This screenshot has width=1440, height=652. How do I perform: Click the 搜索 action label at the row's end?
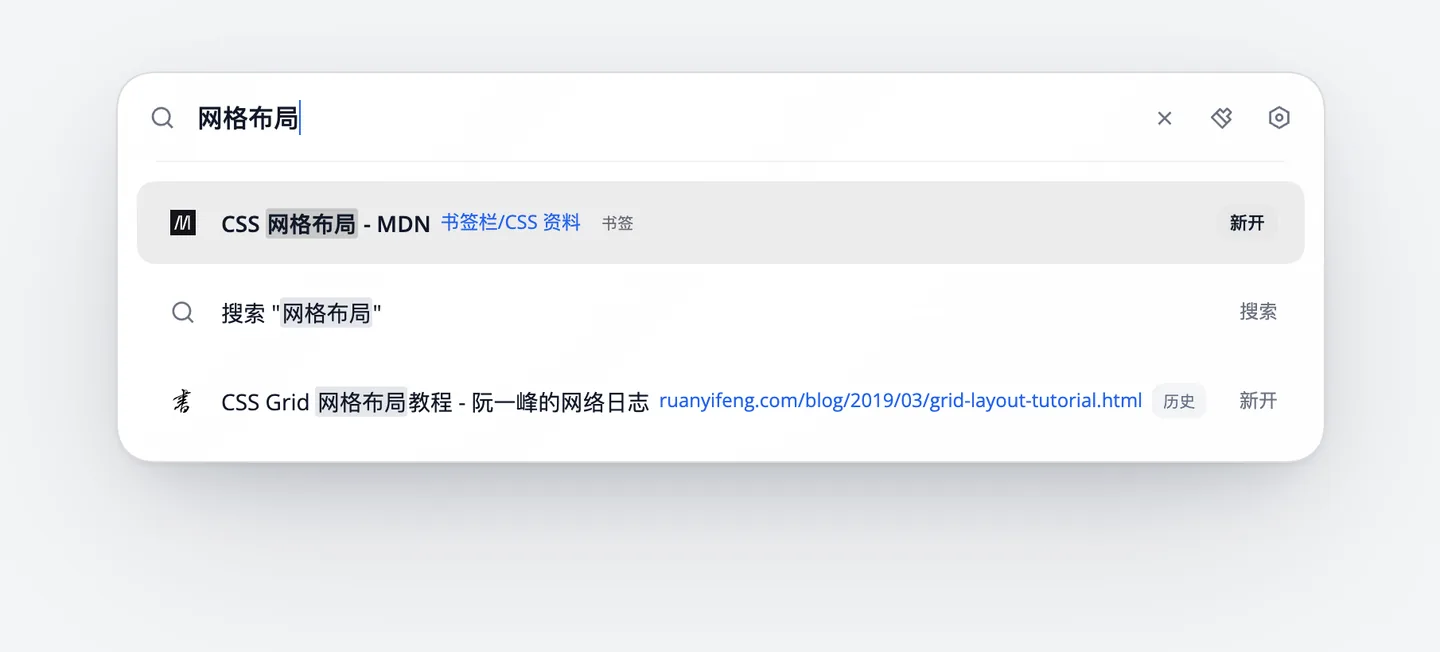point(1258,312)
